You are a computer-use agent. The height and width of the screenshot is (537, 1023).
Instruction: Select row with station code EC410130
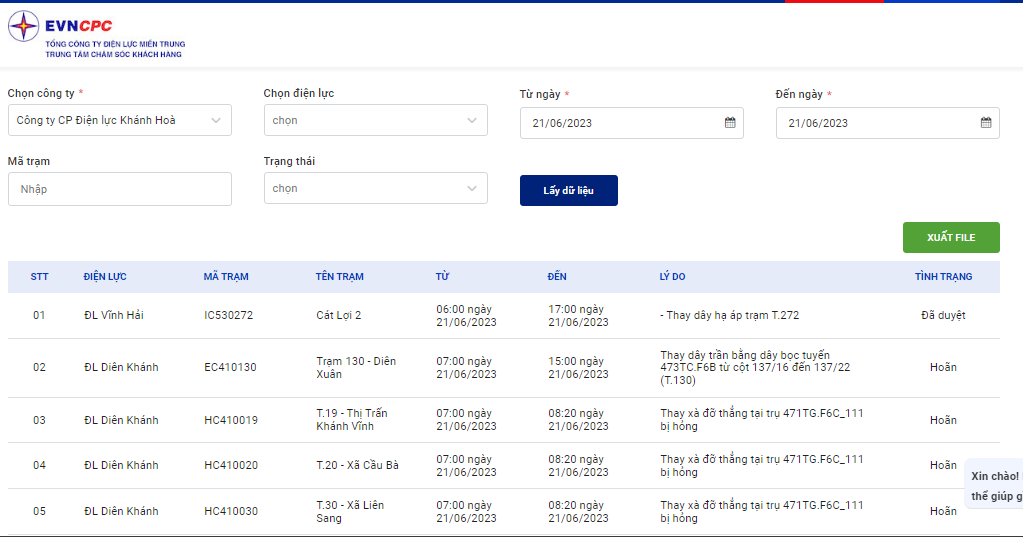230,367
